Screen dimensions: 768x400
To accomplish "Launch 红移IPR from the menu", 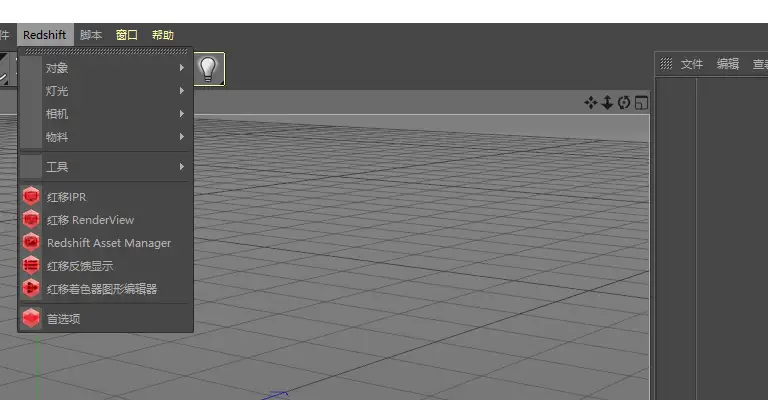I will (105, 197).
